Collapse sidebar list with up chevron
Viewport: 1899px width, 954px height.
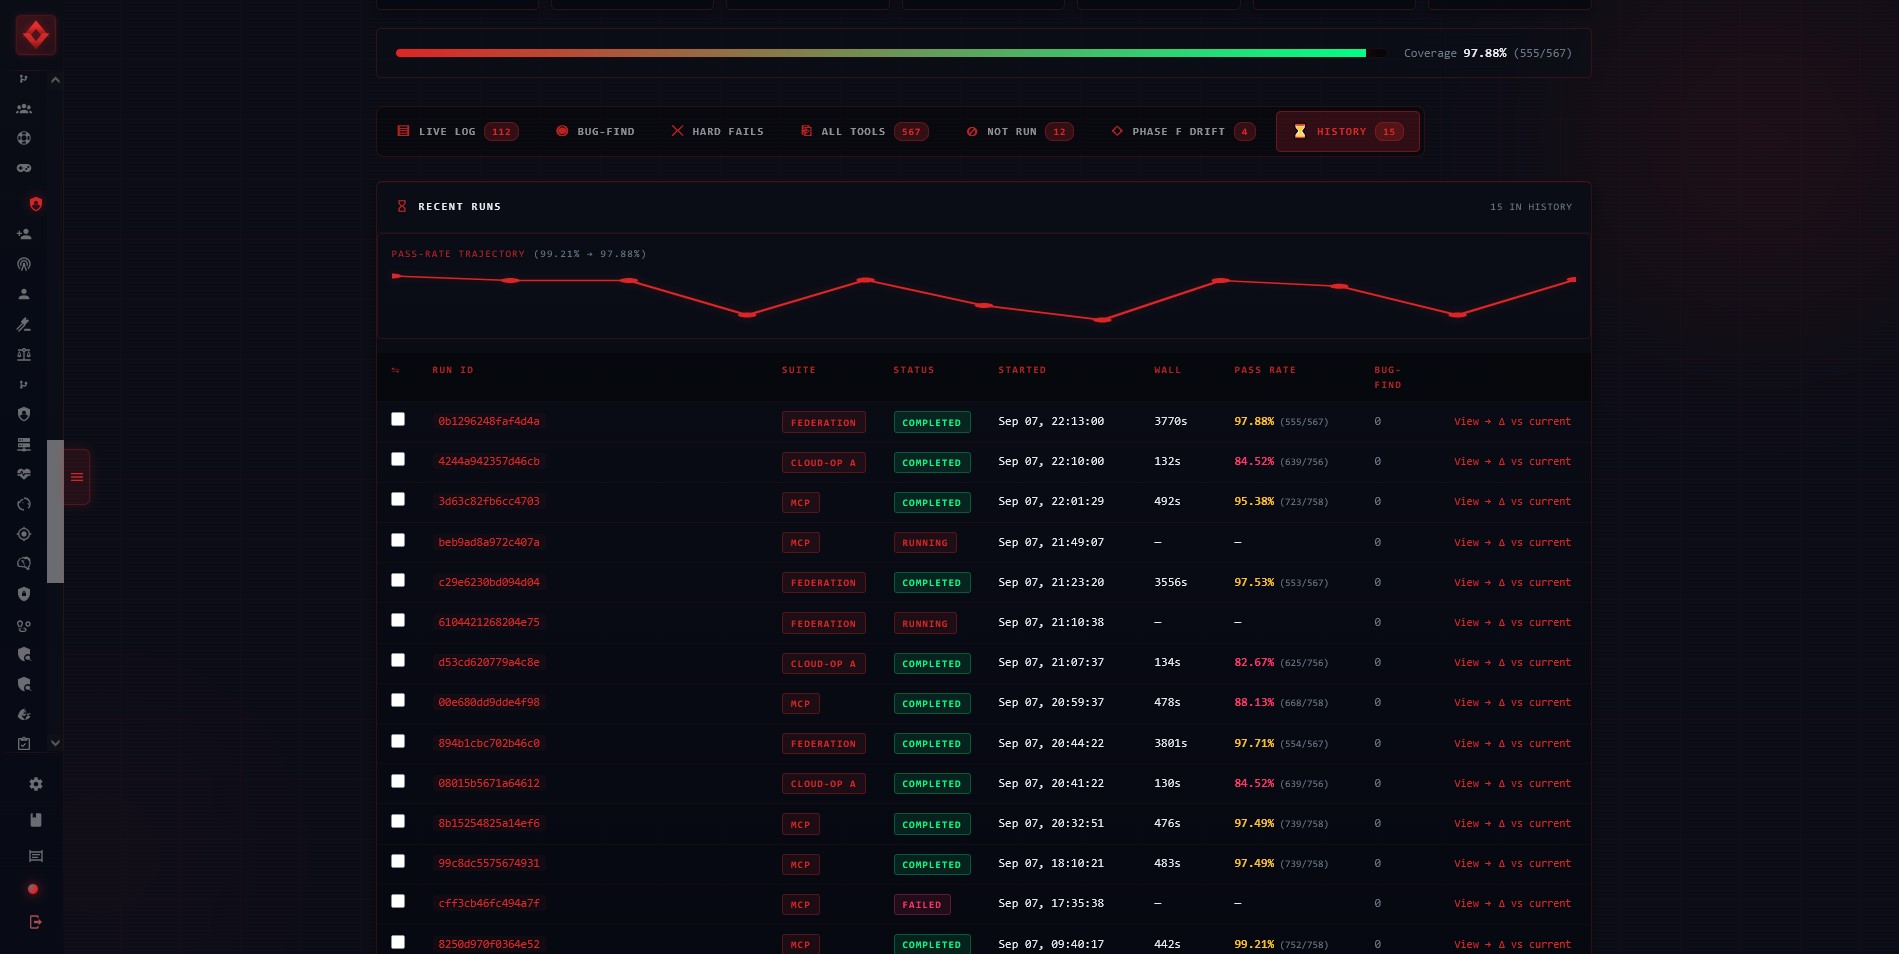coord(56,80)
